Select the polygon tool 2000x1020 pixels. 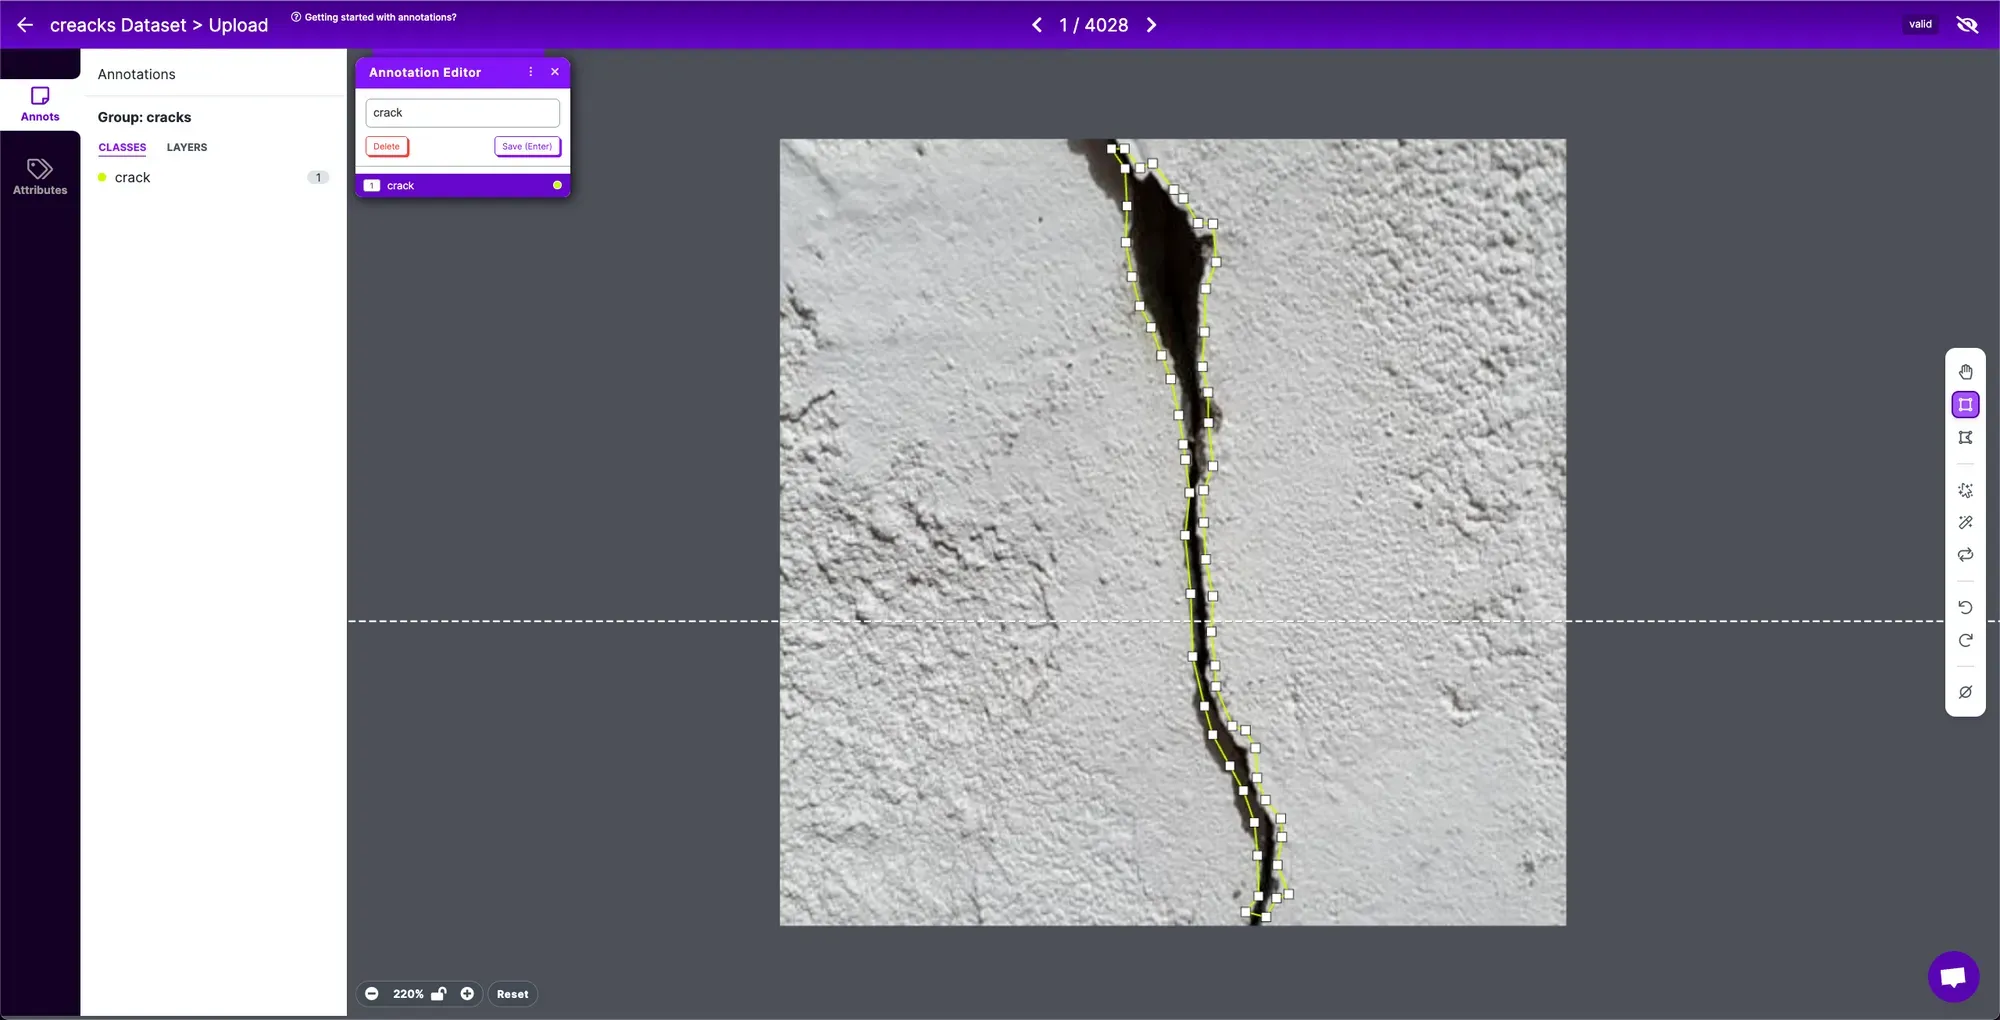pyautogui.click(x=1965, y=438)
